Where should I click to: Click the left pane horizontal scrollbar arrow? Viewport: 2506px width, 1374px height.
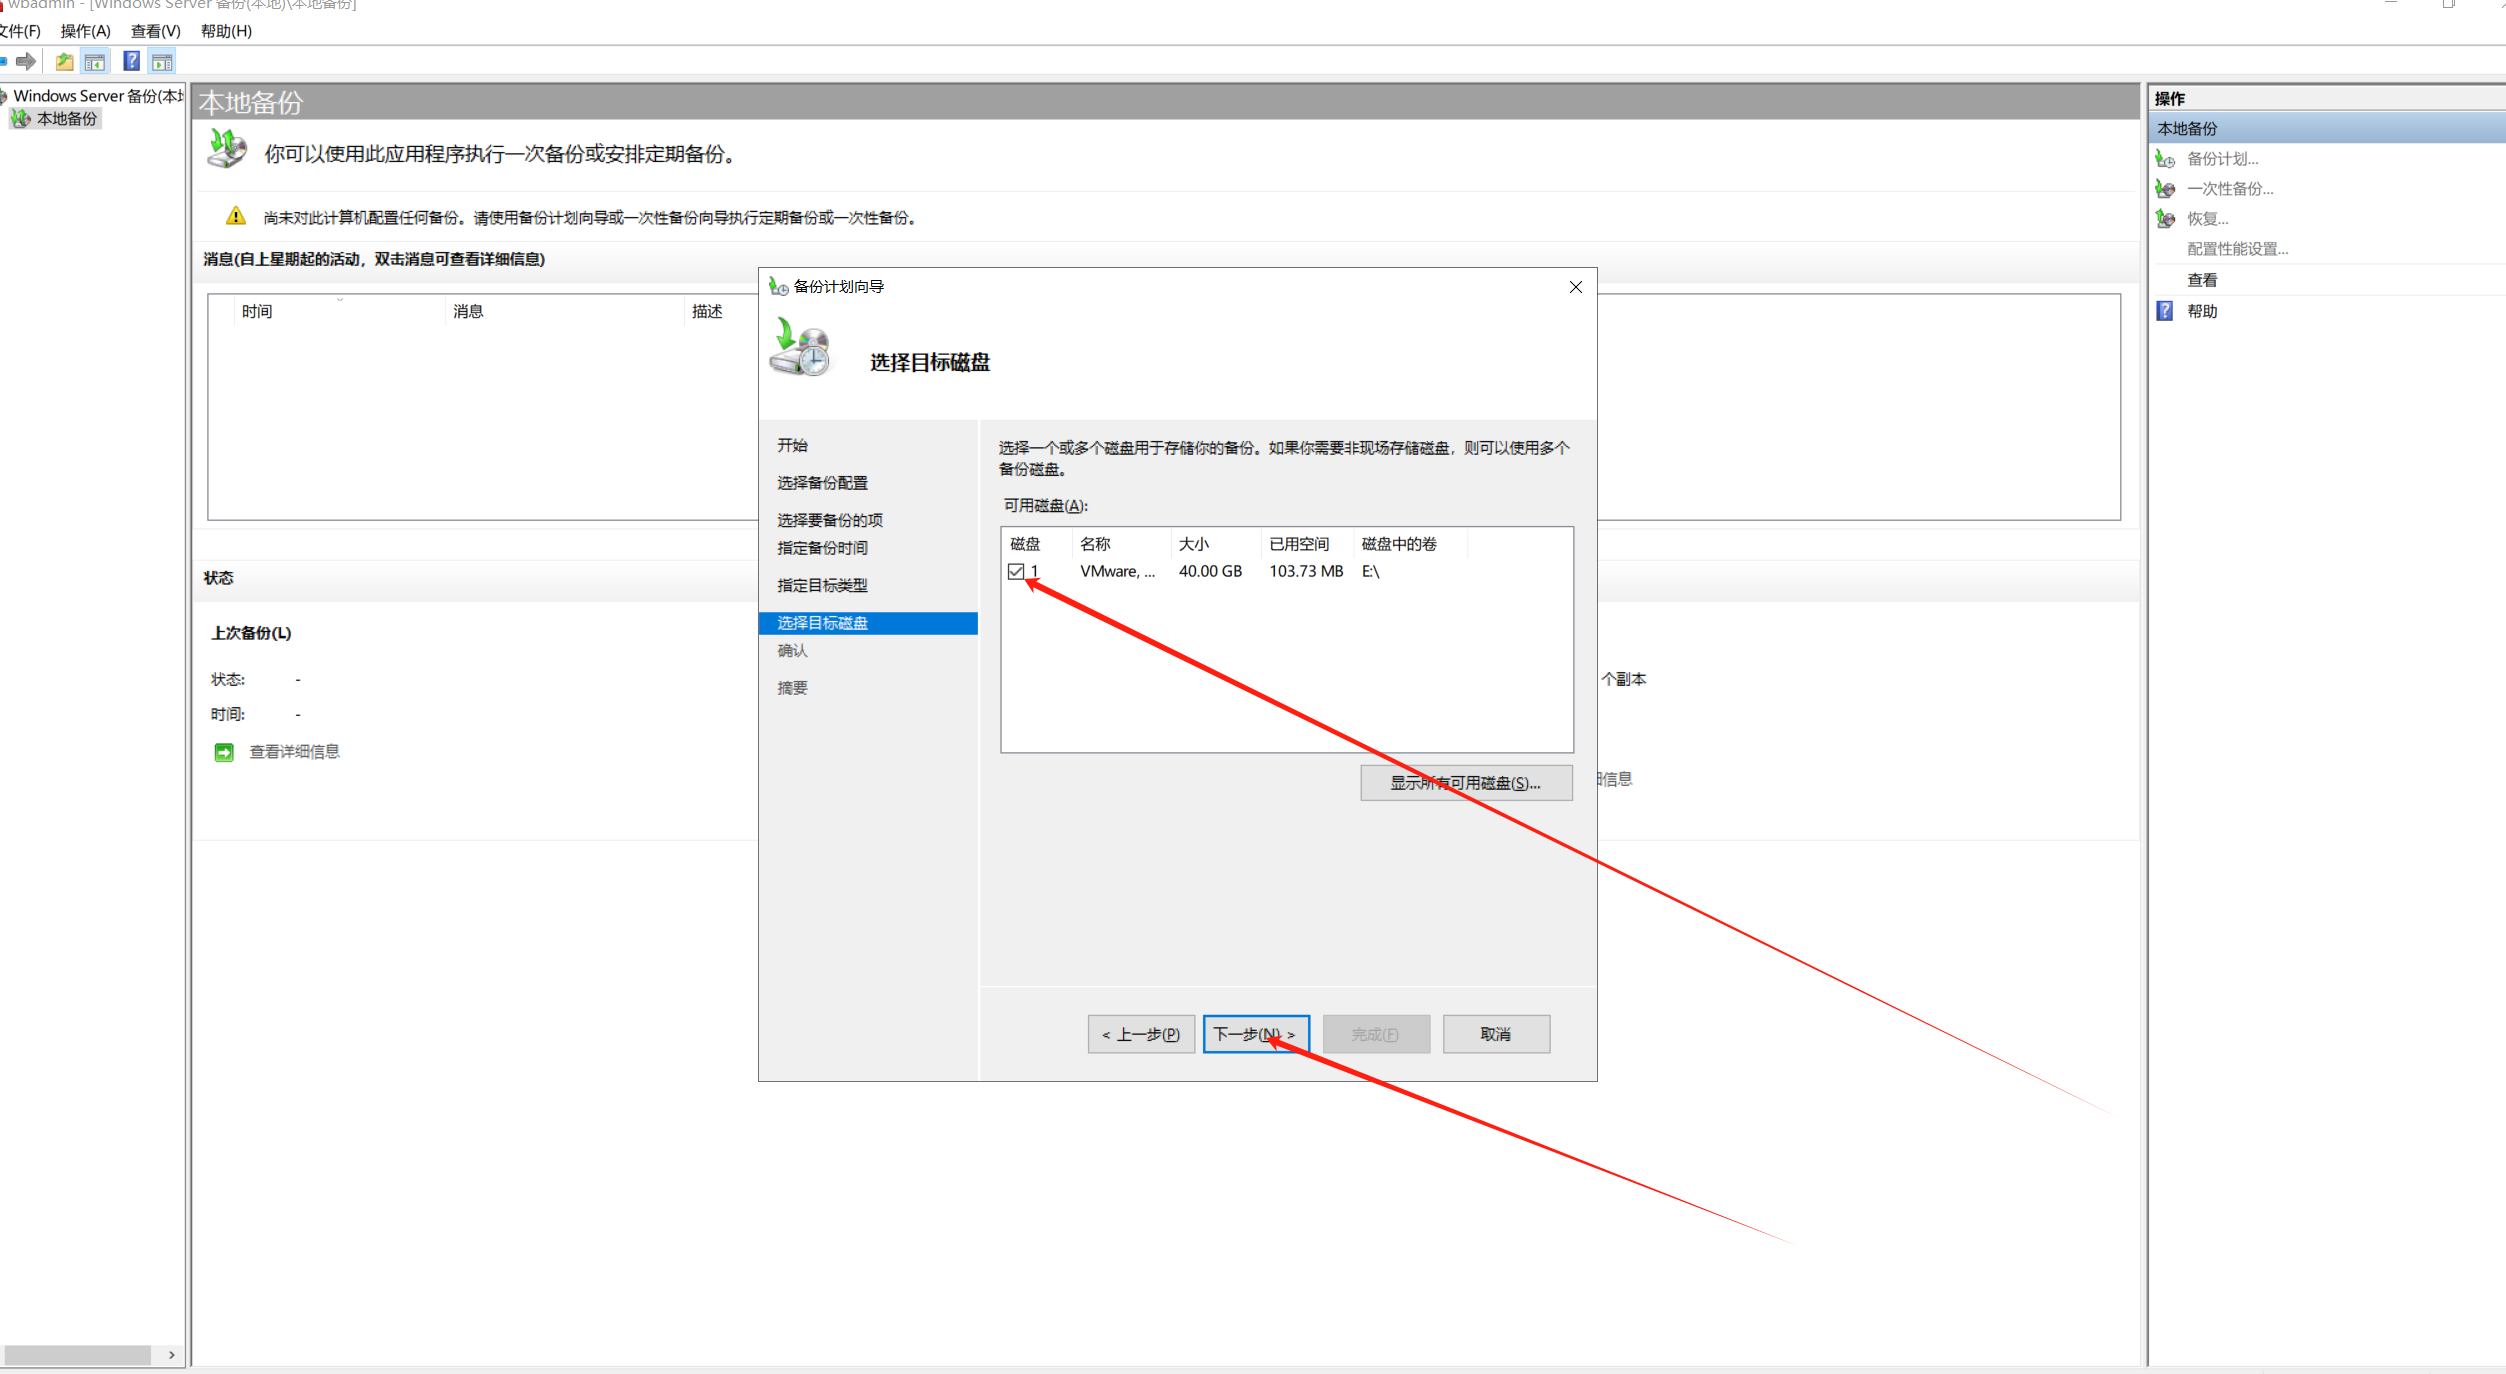(x=172, y=1355)
